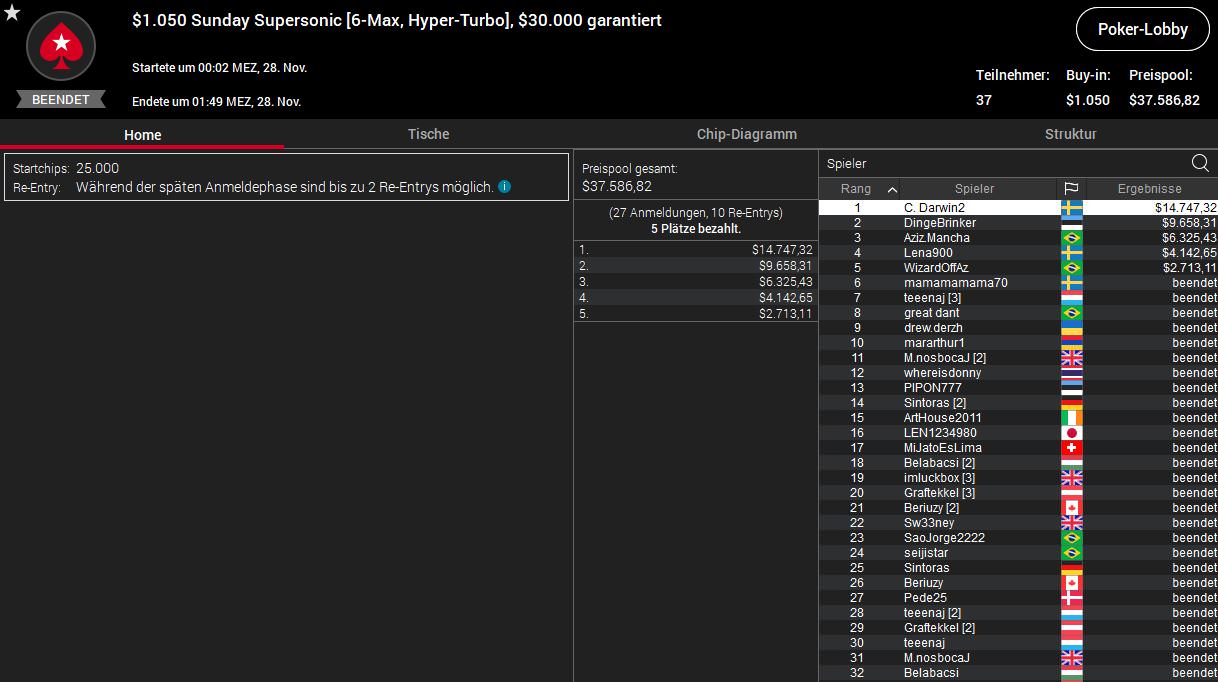Click the Japan flag beside LEN1234980

click(1071, 433)
